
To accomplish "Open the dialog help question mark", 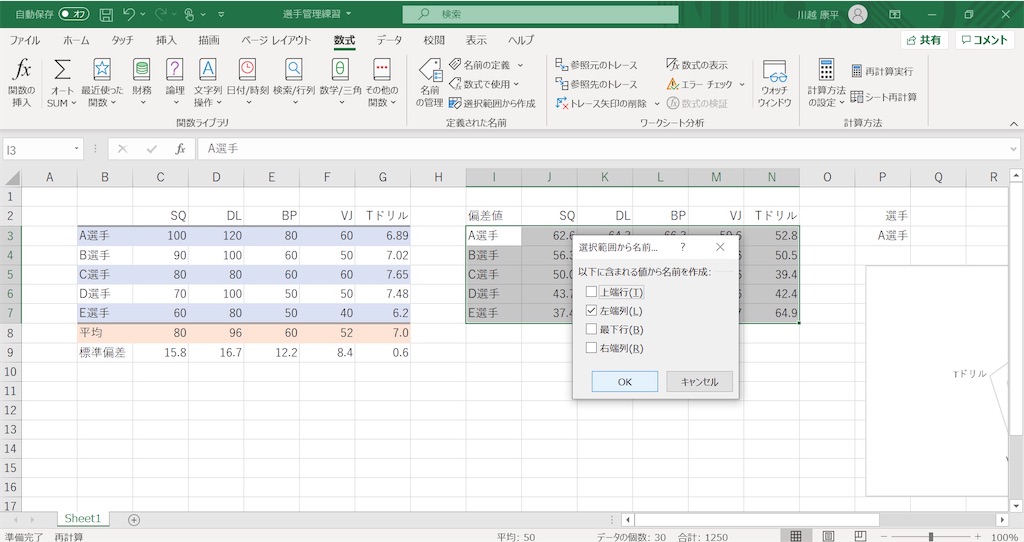I will pos(682,247).
